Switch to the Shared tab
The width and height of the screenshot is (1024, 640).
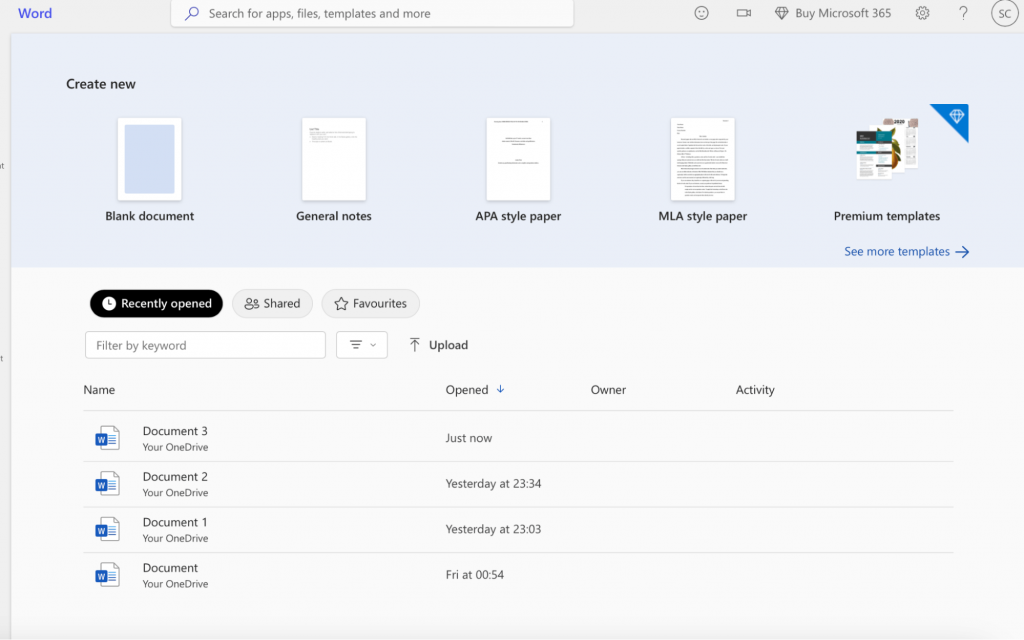[272, 304]
